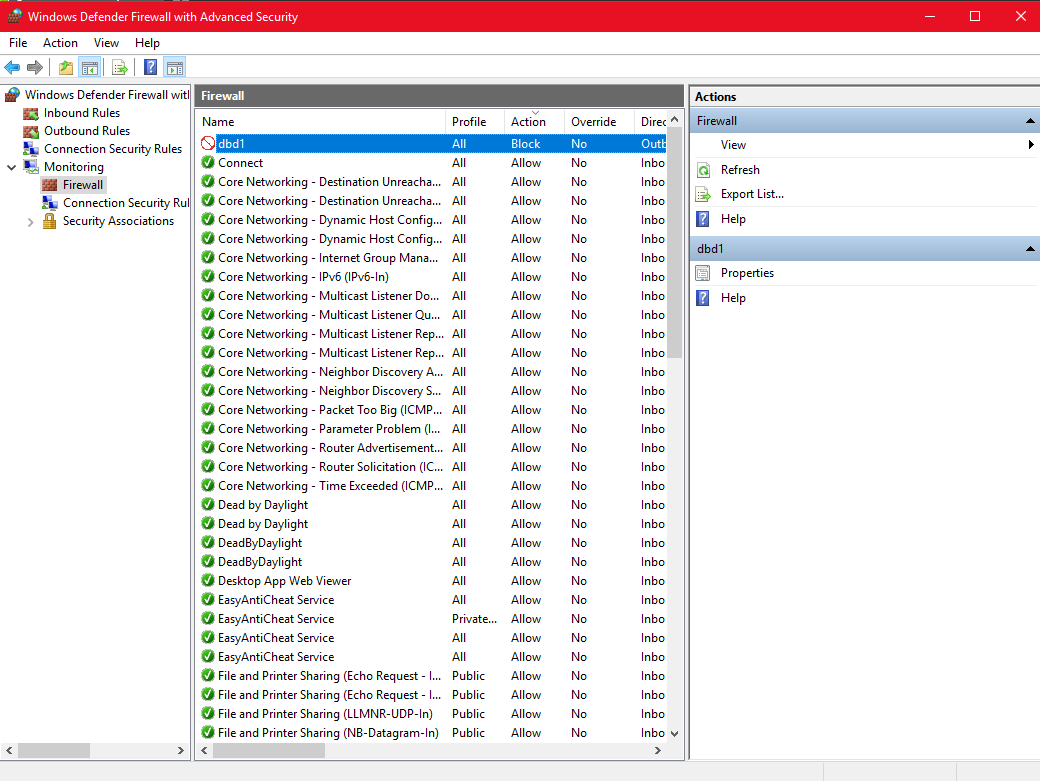Click the Refresh icon in Actions pane
The image size is (1040, 781).
point(703,170)
